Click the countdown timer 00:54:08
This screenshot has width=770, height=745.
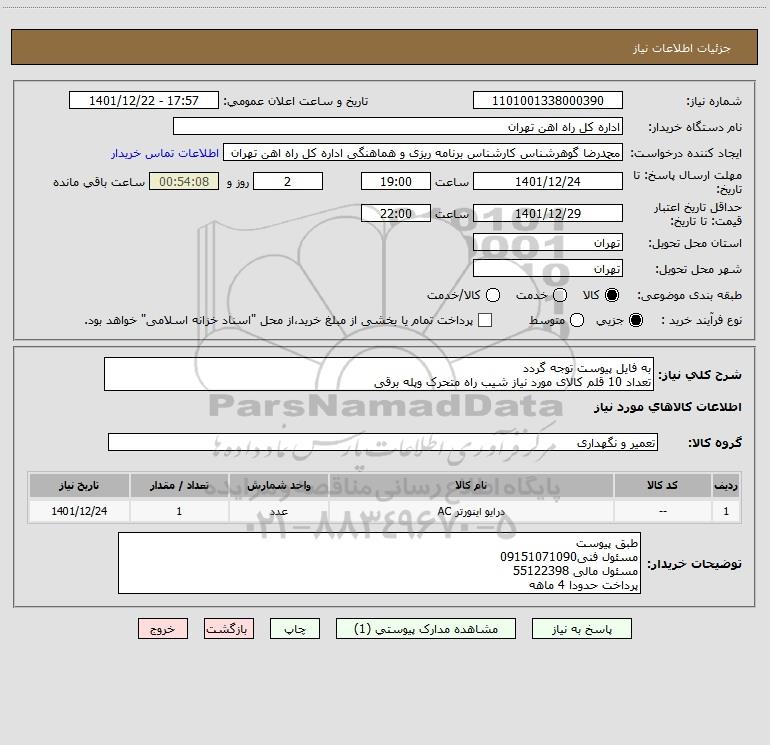[184, 181]
